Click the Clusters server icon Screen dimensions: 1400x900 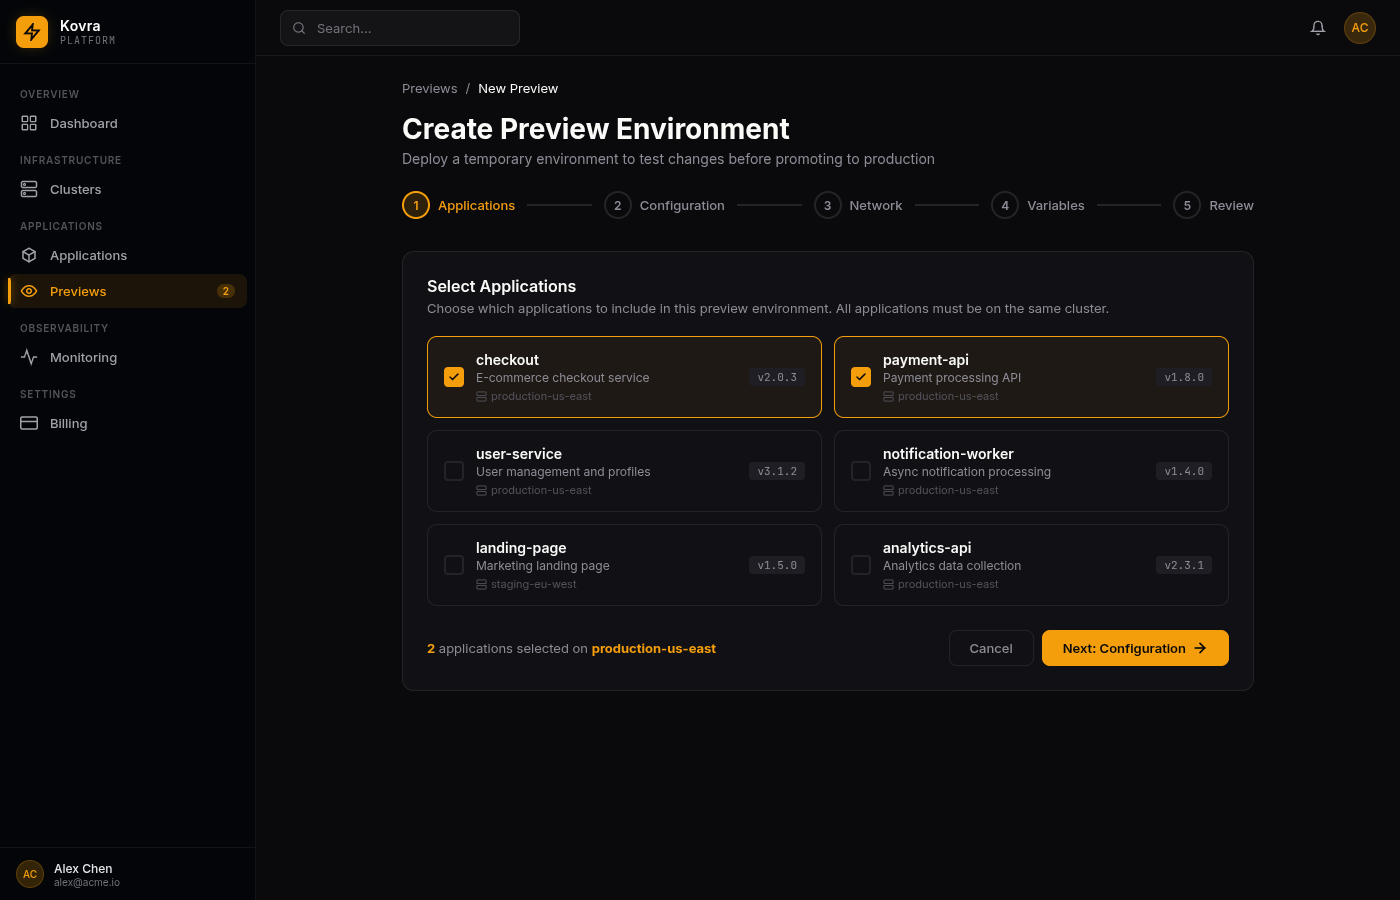click(x=29, y=189)
